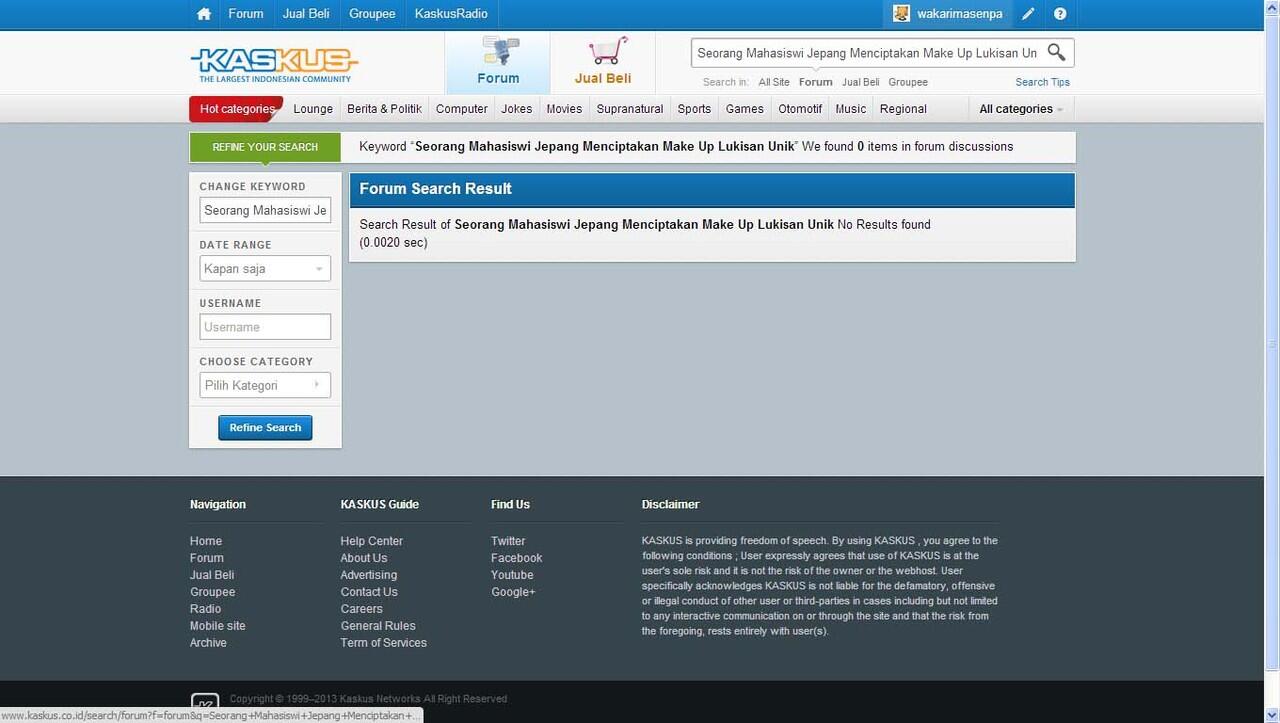Viewport: 1280px width, 723px height.
Task: Switch to the Forum tab with icon
Action: (498, 63)
